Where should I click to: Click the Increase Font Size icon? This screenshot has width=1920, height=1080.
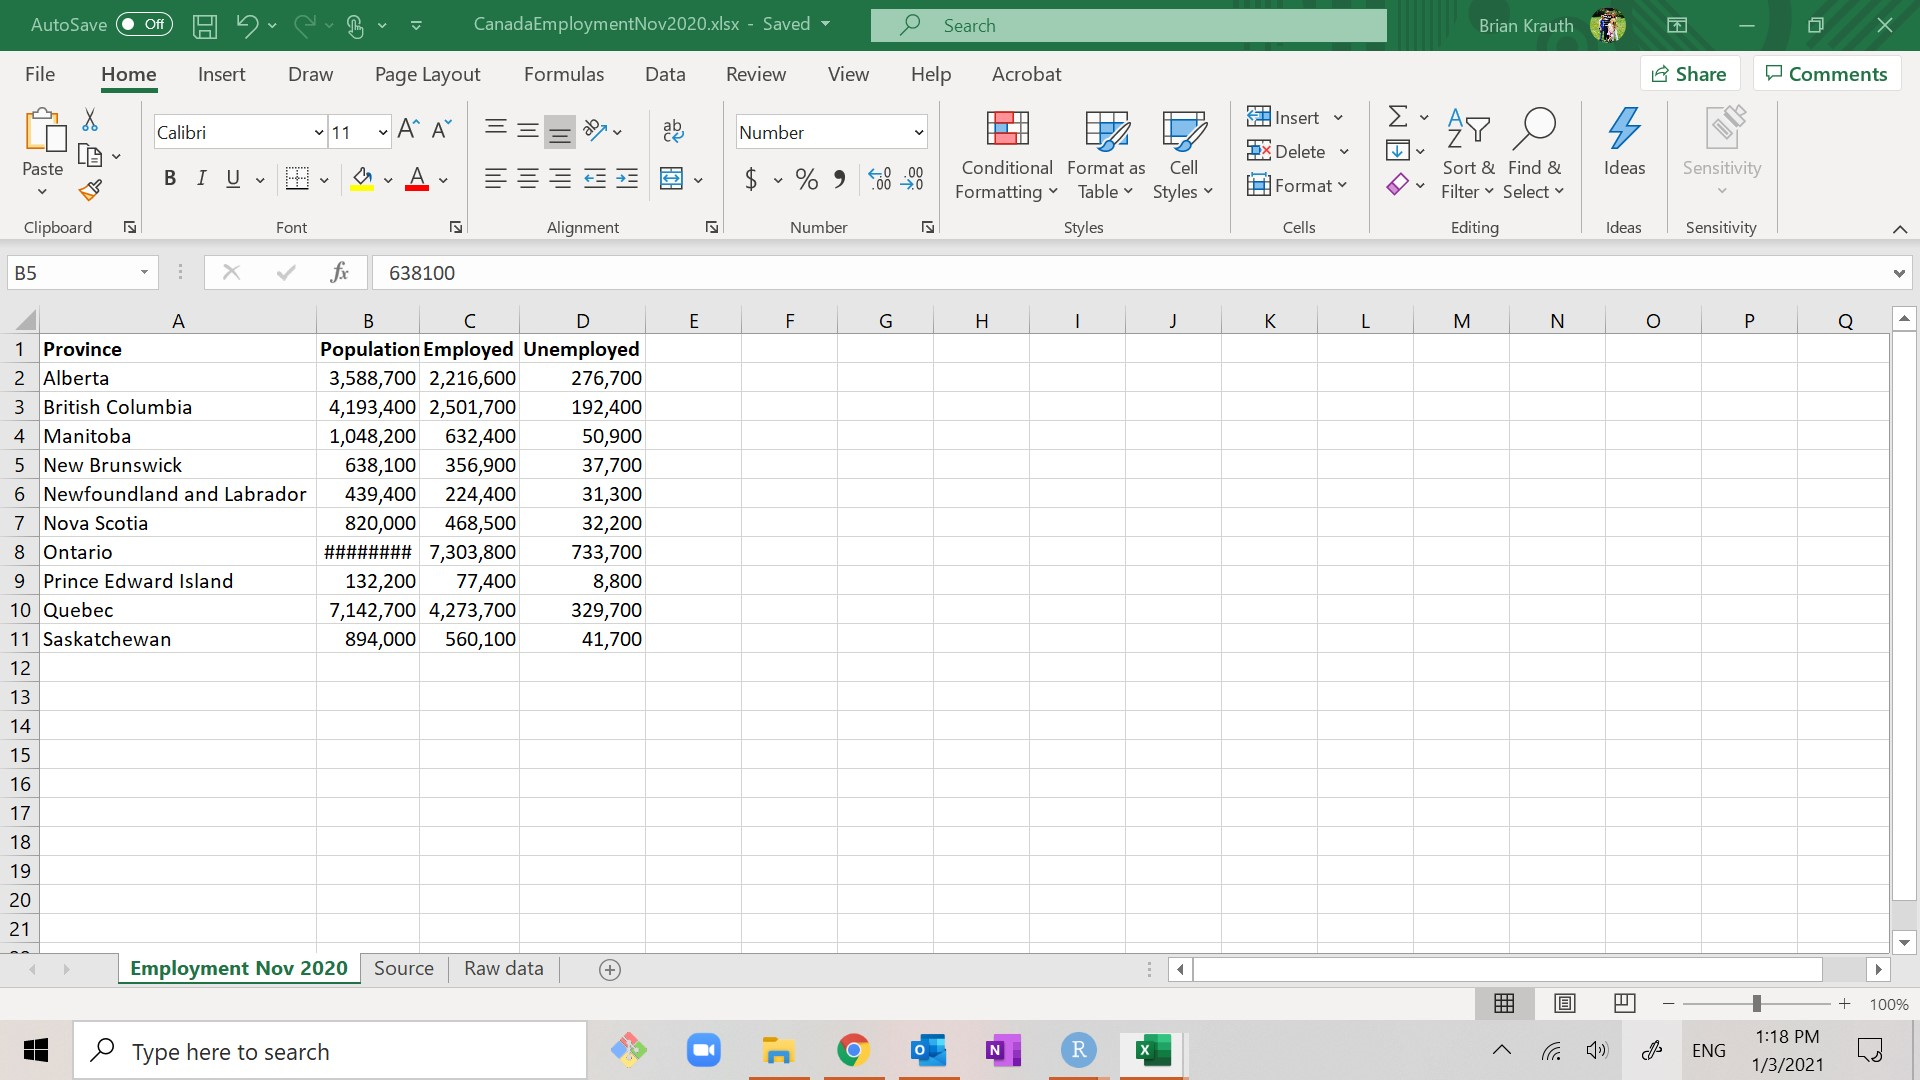[x=406, y=127]
